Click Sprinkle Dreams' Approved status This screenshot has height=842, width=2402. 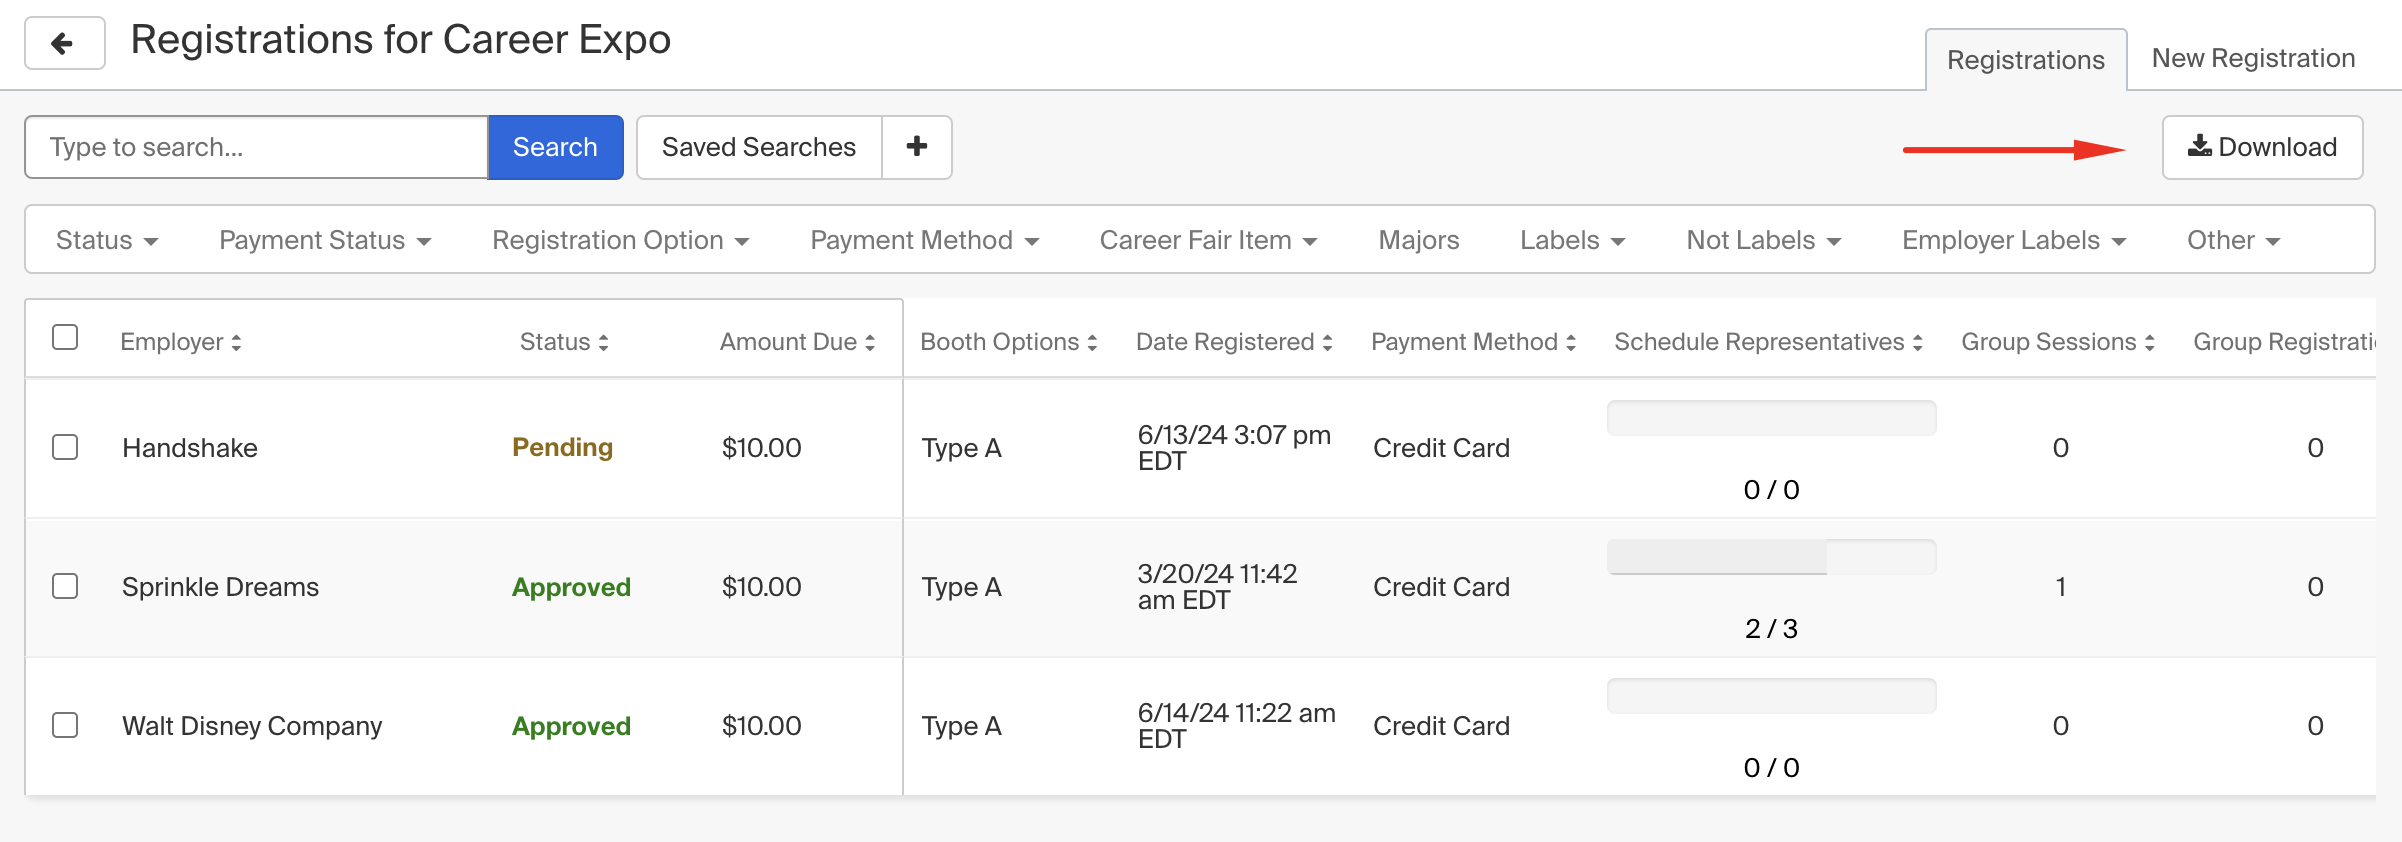pyautogui.click(x=571, y=587)
